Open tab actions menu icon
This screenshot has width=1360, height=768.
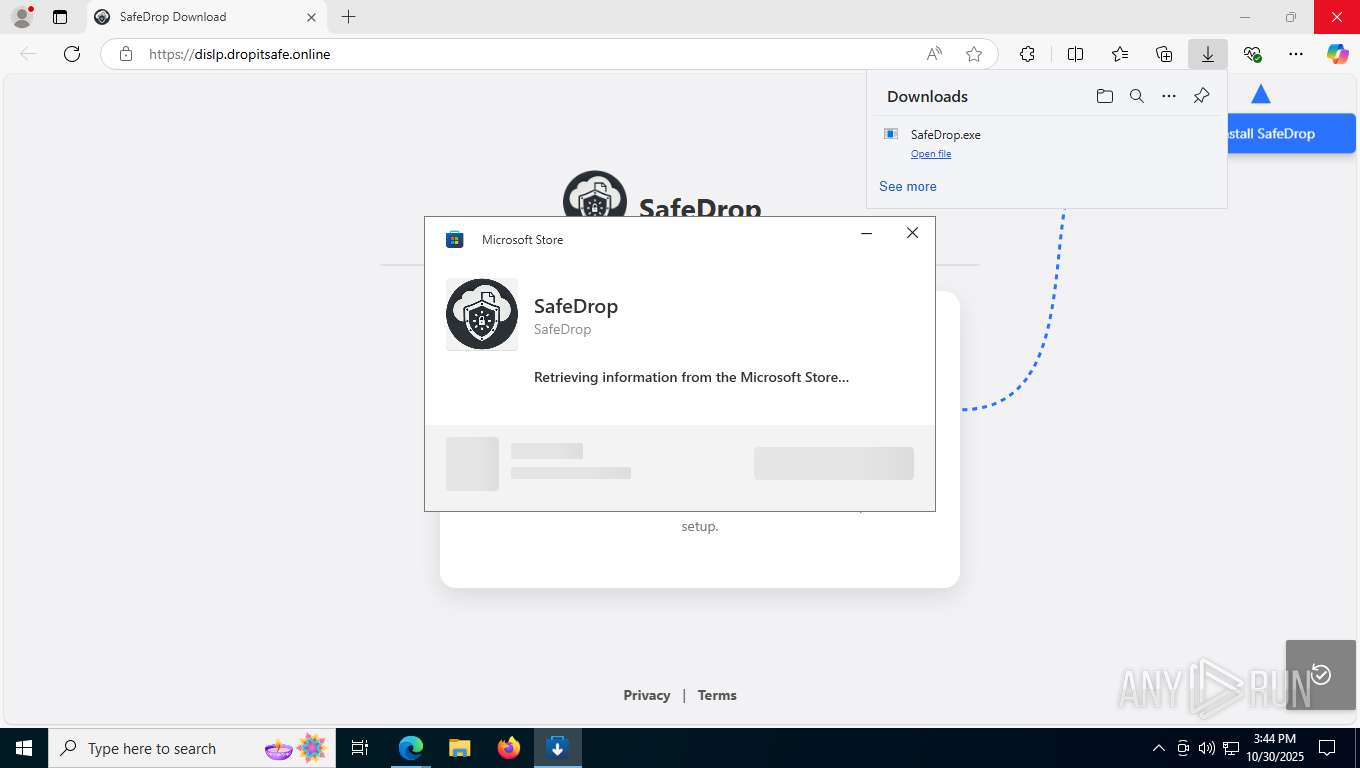coord(60,17)
